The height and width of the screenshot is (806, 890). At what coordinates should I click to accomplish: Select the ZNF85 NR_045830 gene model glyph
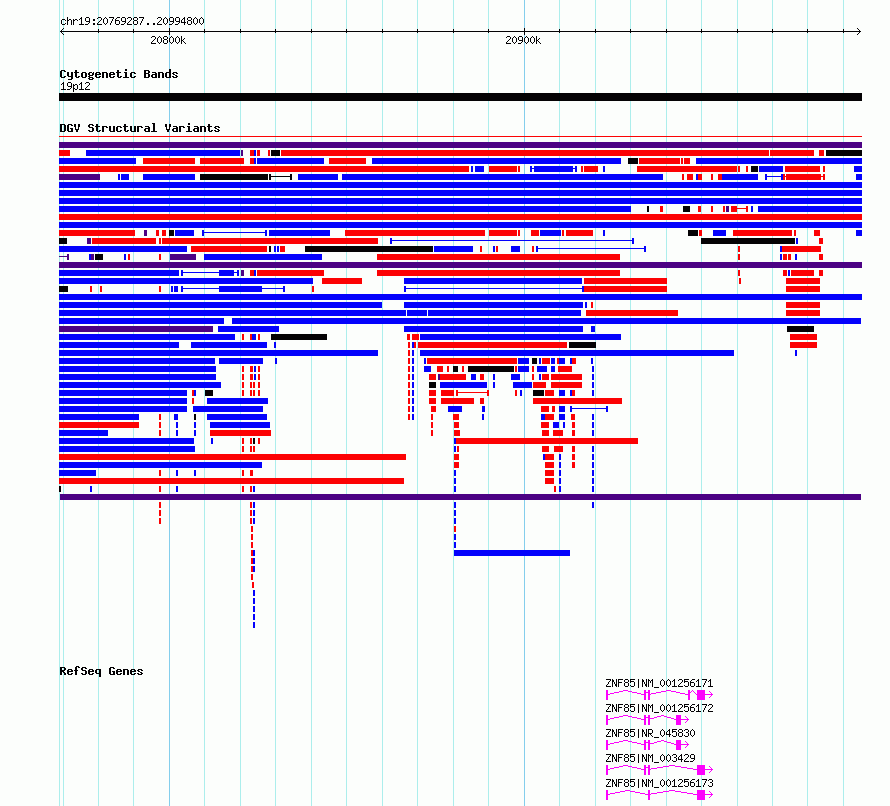click(x=647, y=745)
